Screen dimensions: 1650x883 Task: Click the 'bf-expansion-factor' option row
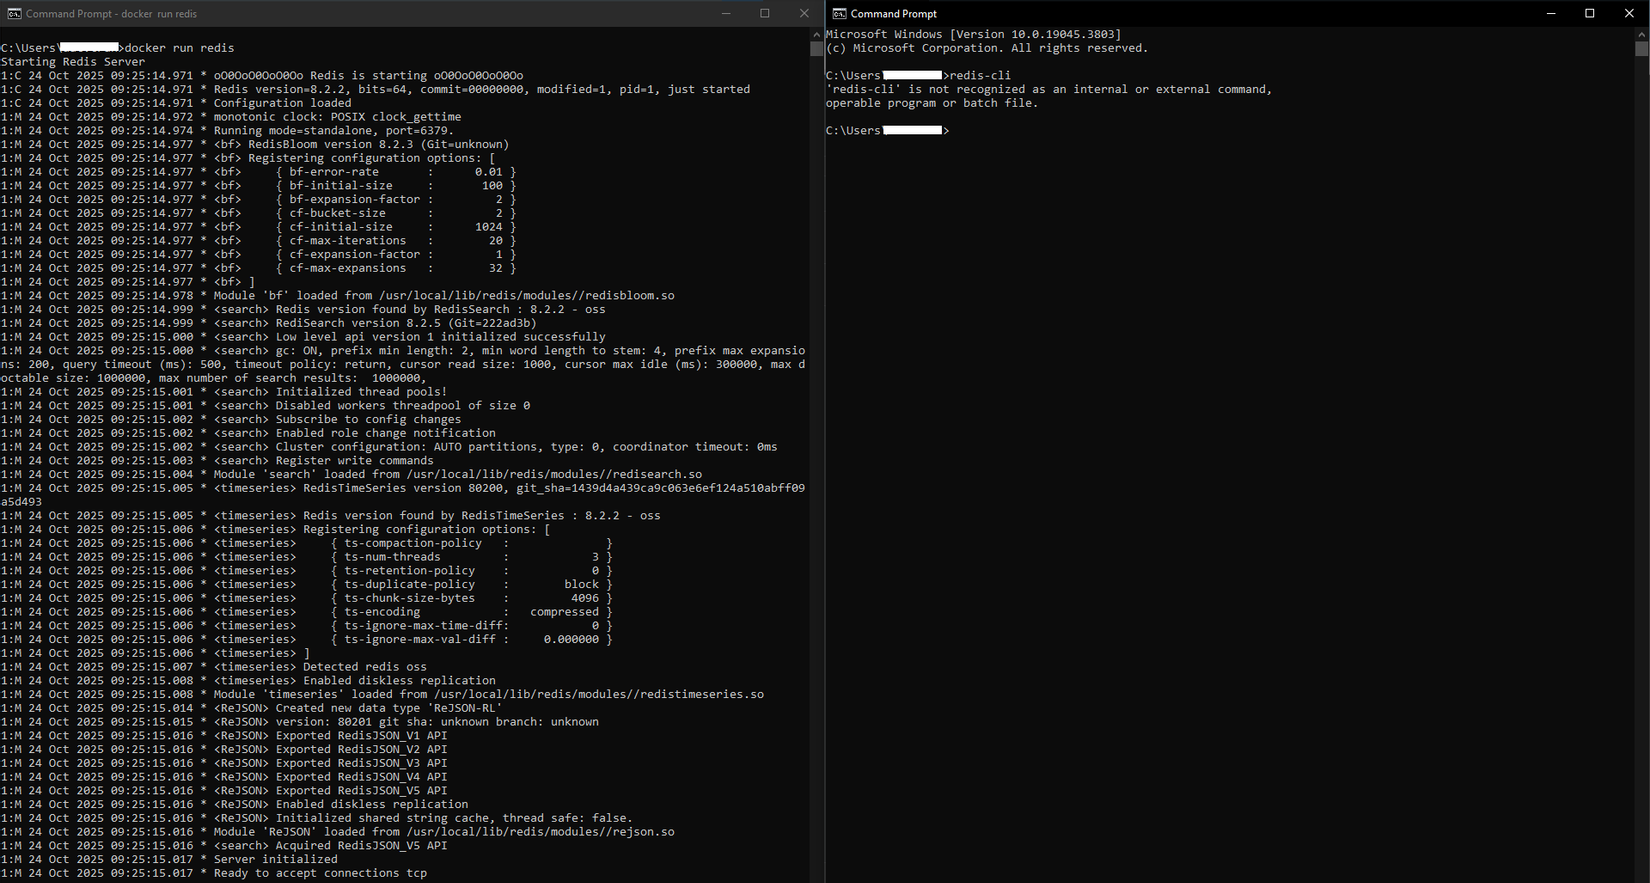[258, 200]
